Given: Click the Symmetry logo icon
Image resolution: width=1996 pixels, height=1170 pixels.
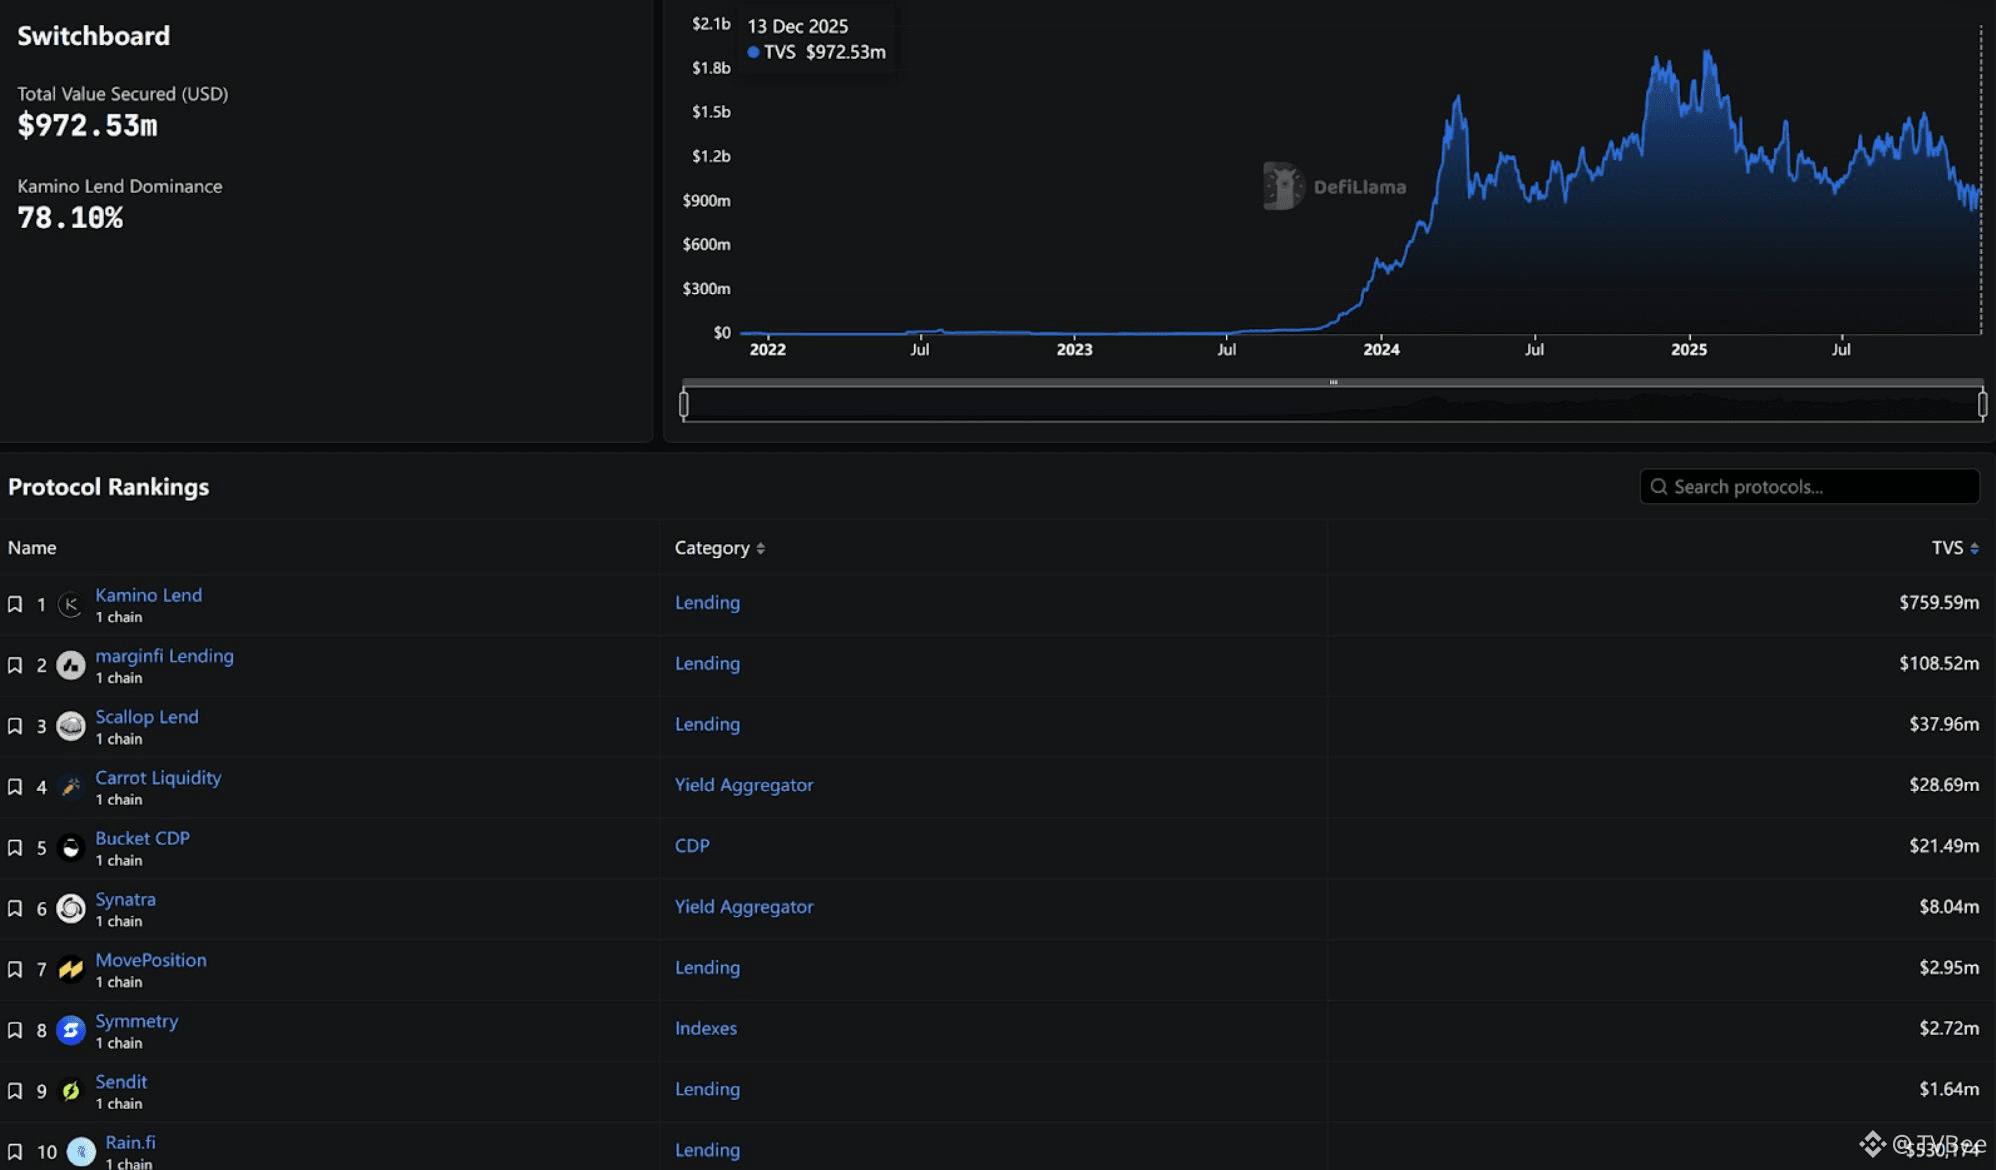Looking at the screenshot, I should point(70,1030).
